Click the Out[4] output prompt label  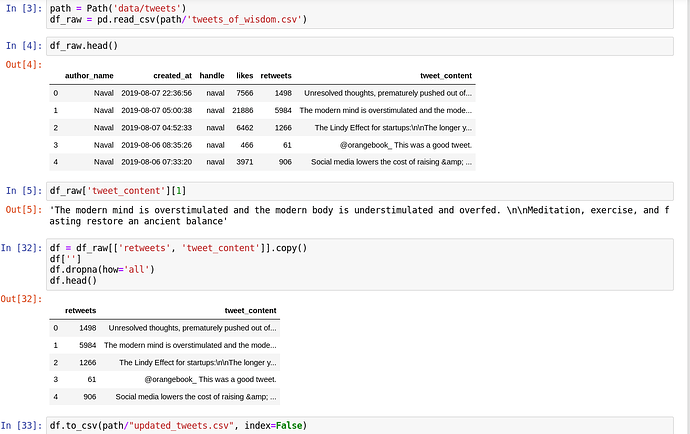[24, 65]
